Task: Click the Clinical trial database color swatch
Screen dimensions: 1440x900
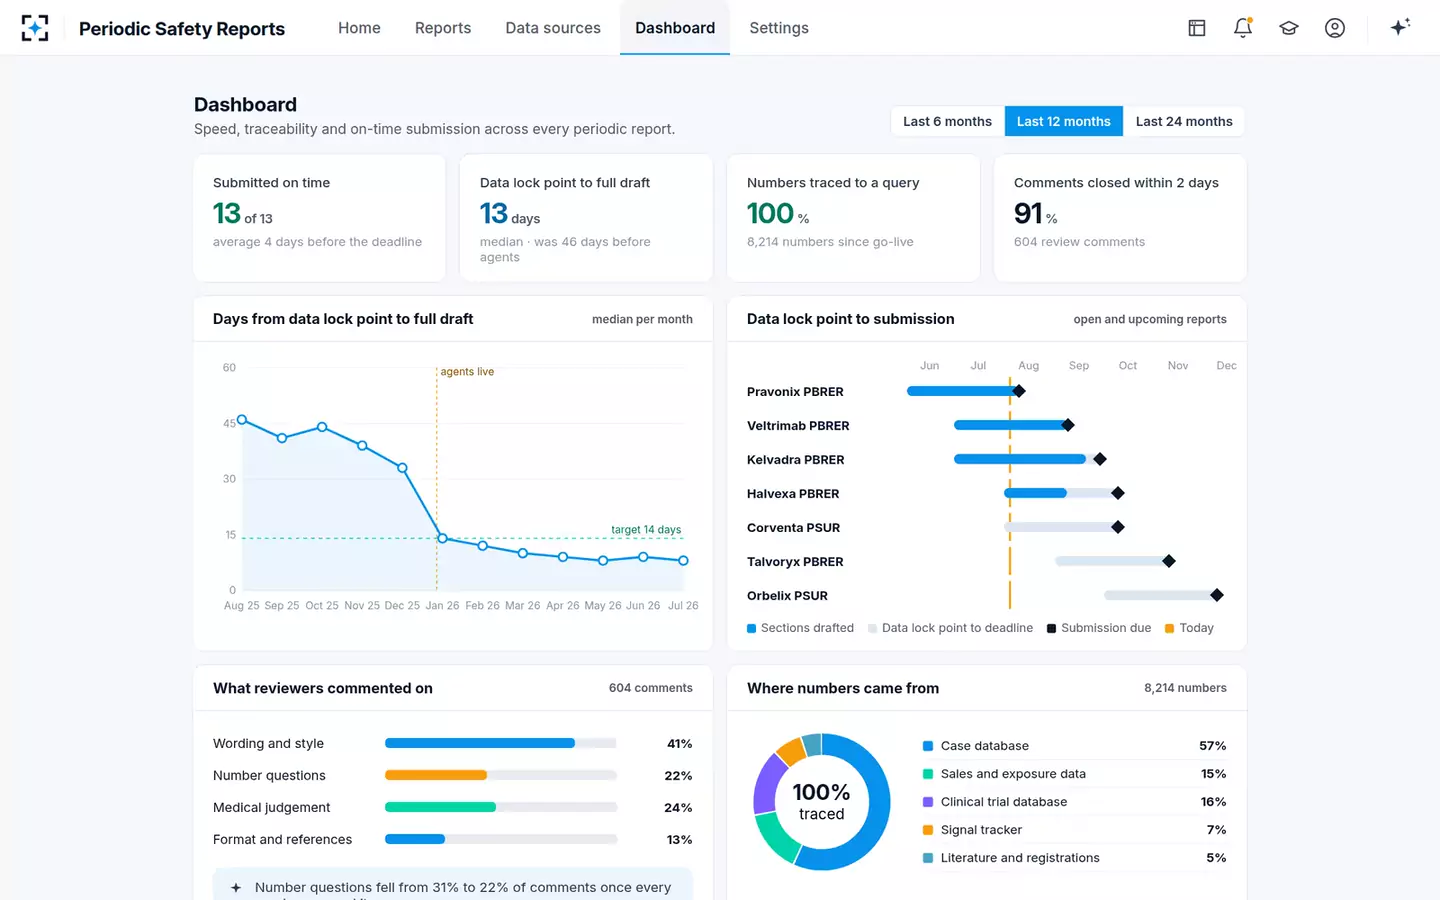Action: coord(928,802)
